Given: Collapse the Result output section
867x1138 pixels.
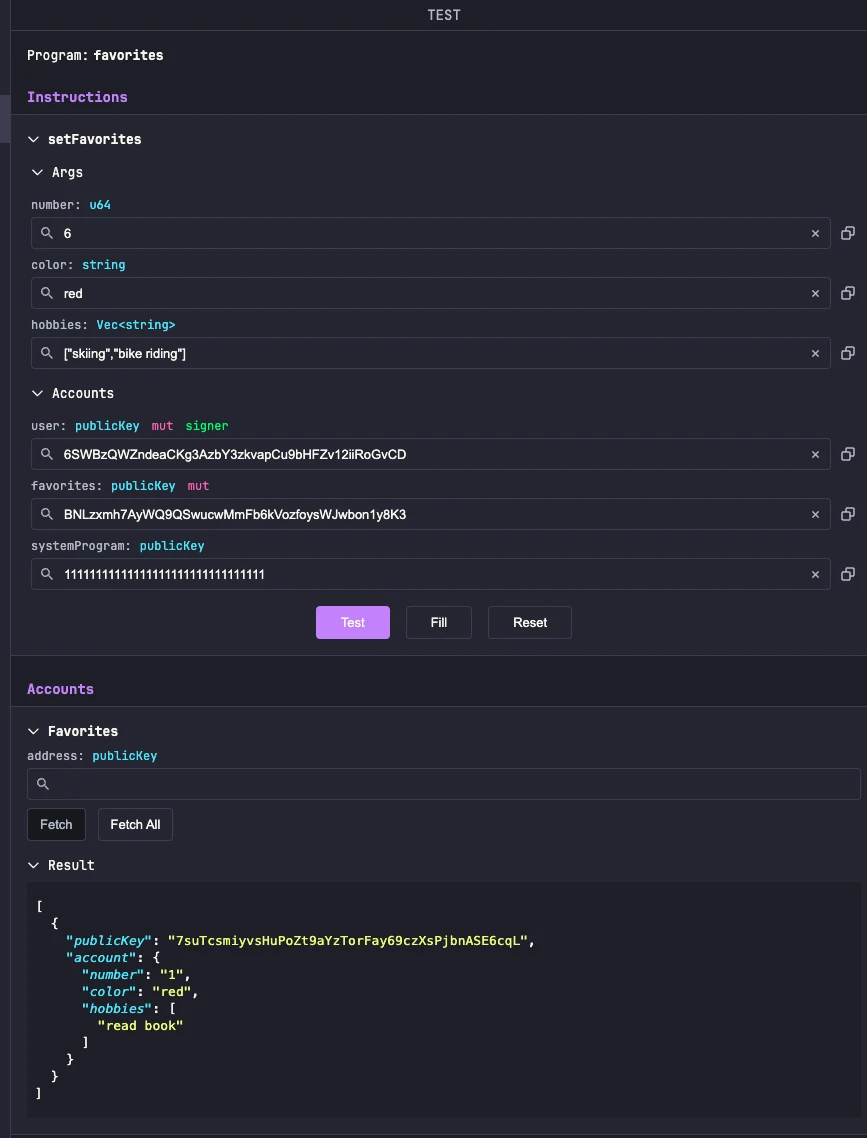Looking at the screenshot, I should 34,865.
